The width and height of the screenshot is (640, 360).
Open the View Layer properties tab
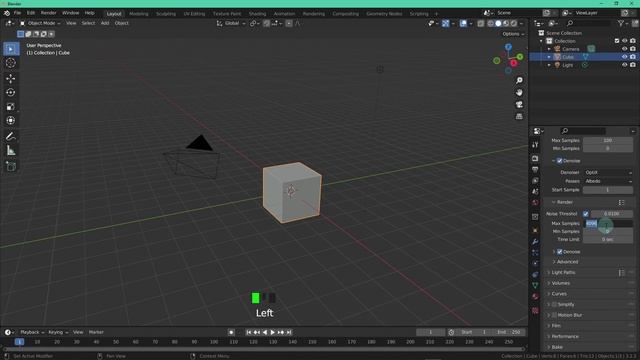[535, 180]
